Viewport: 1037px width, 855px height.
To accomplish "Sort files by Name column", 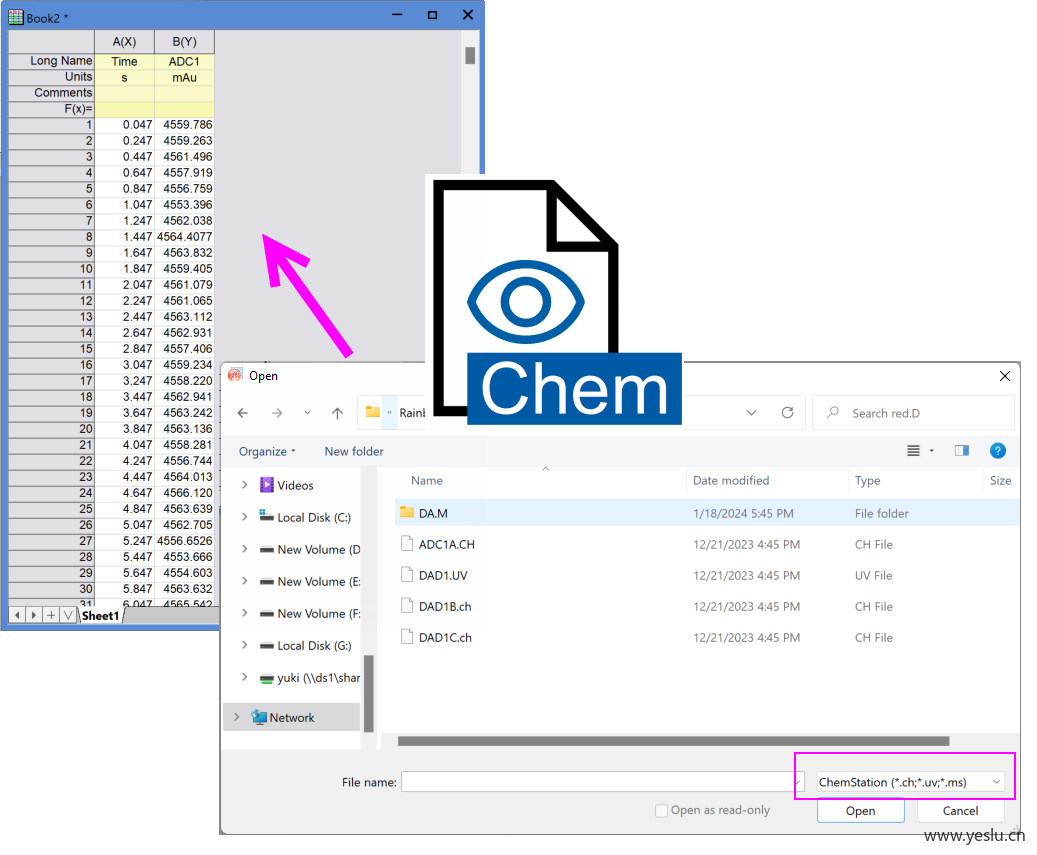I will pos(427,481).
